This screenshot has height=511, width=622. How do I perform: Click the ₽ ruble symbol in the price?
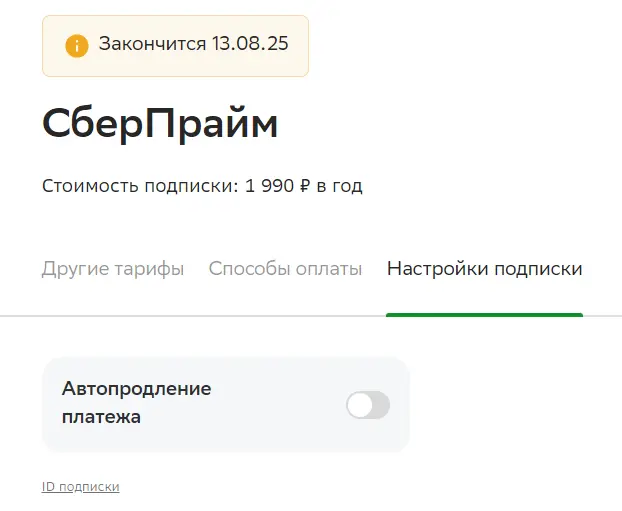coord(304,186)
